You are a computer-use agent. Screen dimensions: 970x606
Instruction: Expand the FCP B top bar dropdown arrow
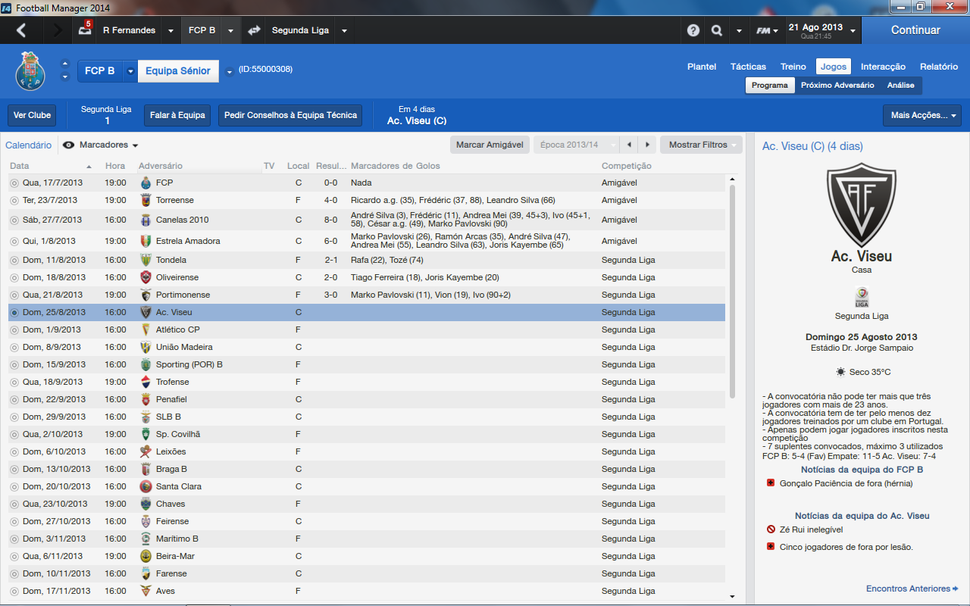[x=230, y=30]
